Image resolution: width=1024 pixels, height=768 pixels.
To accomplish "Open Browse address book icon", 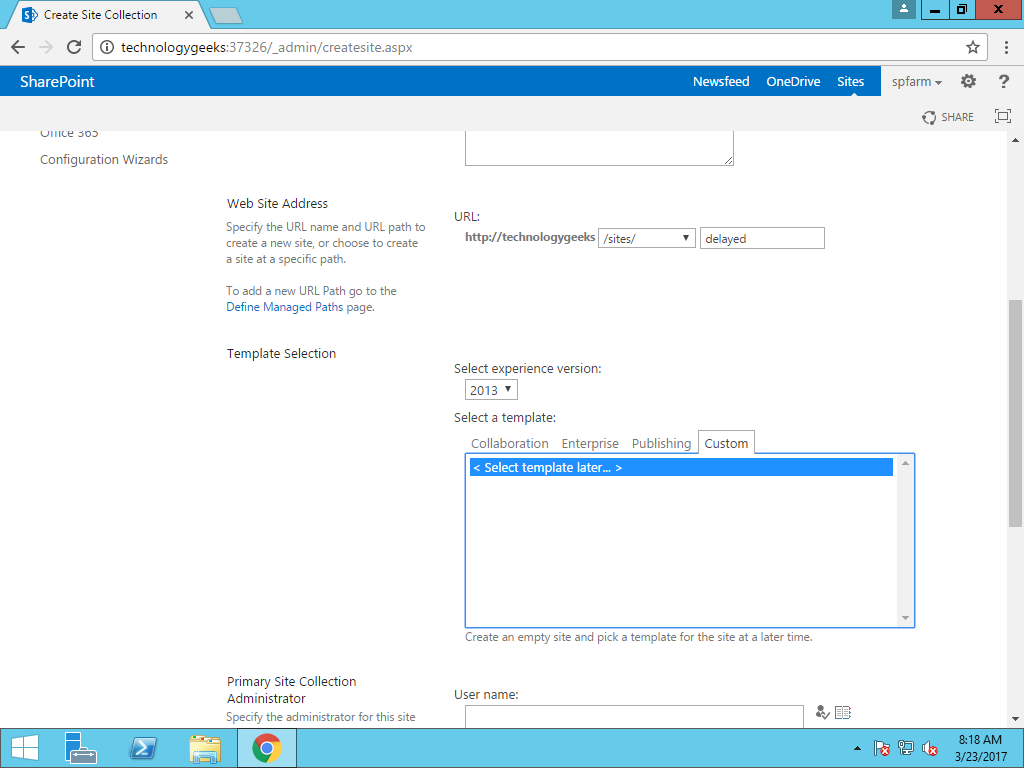I will tap(843, 712).
